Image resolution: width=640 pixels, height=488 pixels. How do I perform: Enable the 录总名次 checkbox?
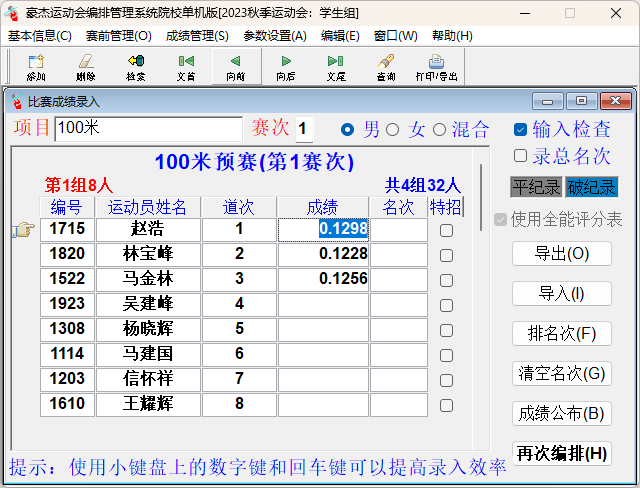520,155
